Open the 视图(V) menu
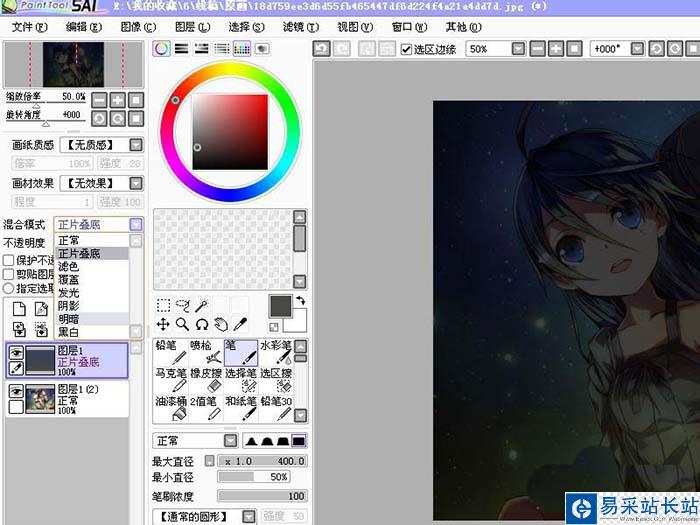The height and width of the screenshot is (525, 700). point(355,27)
